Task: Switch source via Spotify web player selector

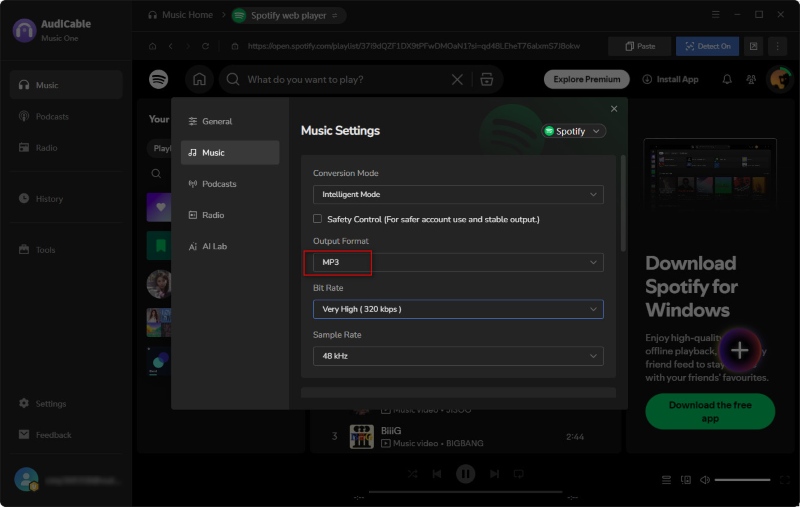Action: pyautogui.click(x=289, y=15)
